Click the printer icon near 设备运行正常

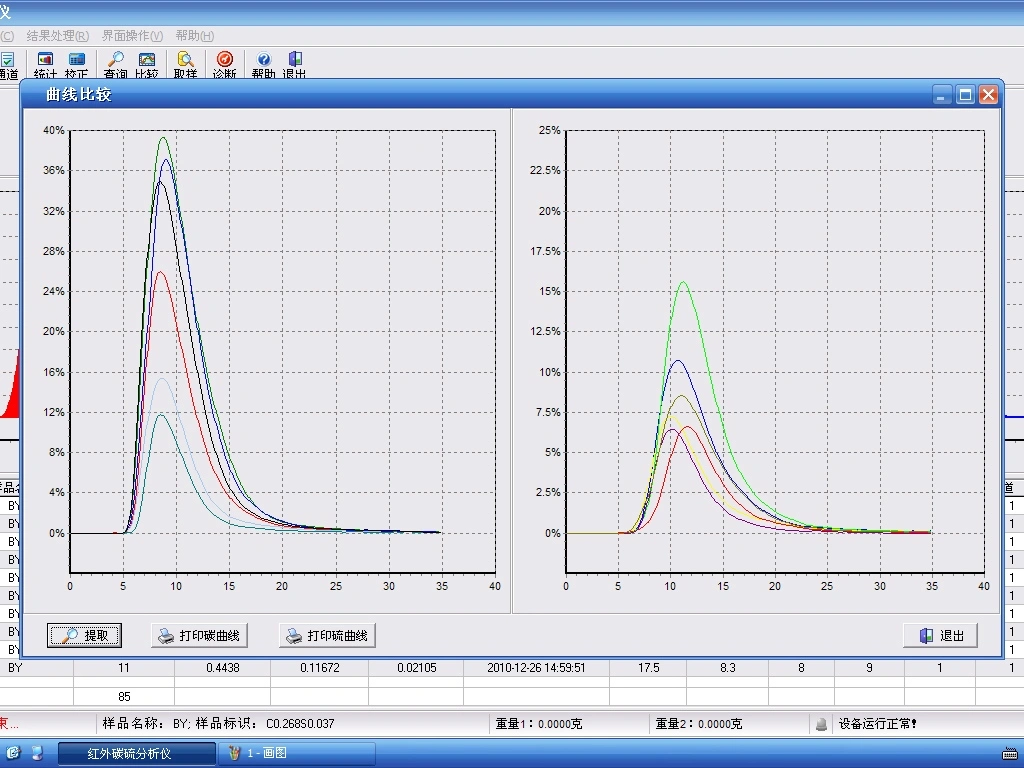click(821, 723)
